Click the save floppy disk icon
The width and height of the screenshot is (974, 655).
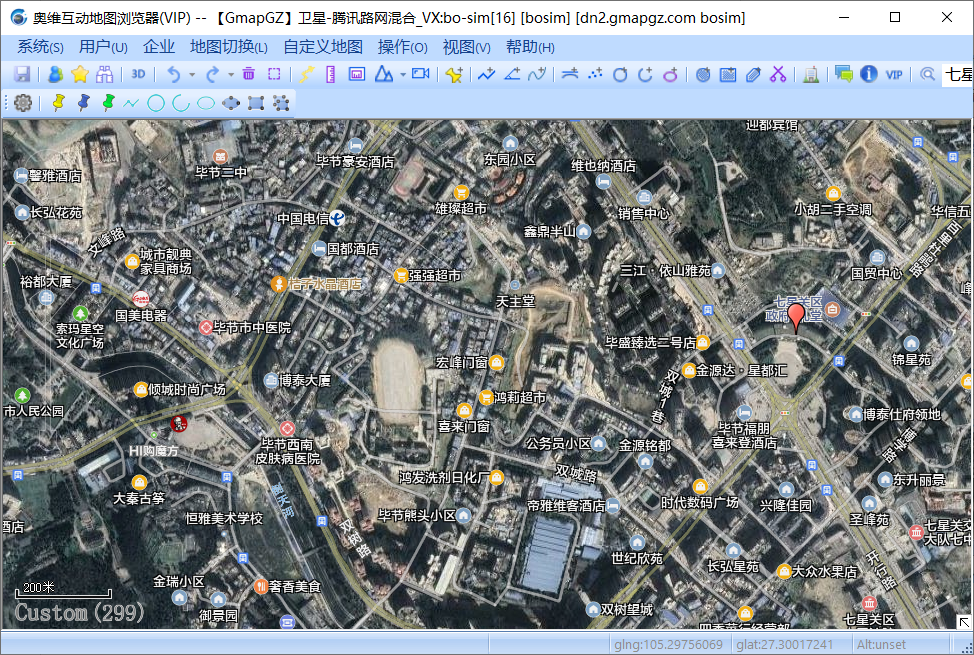click(x=22, y=75)
